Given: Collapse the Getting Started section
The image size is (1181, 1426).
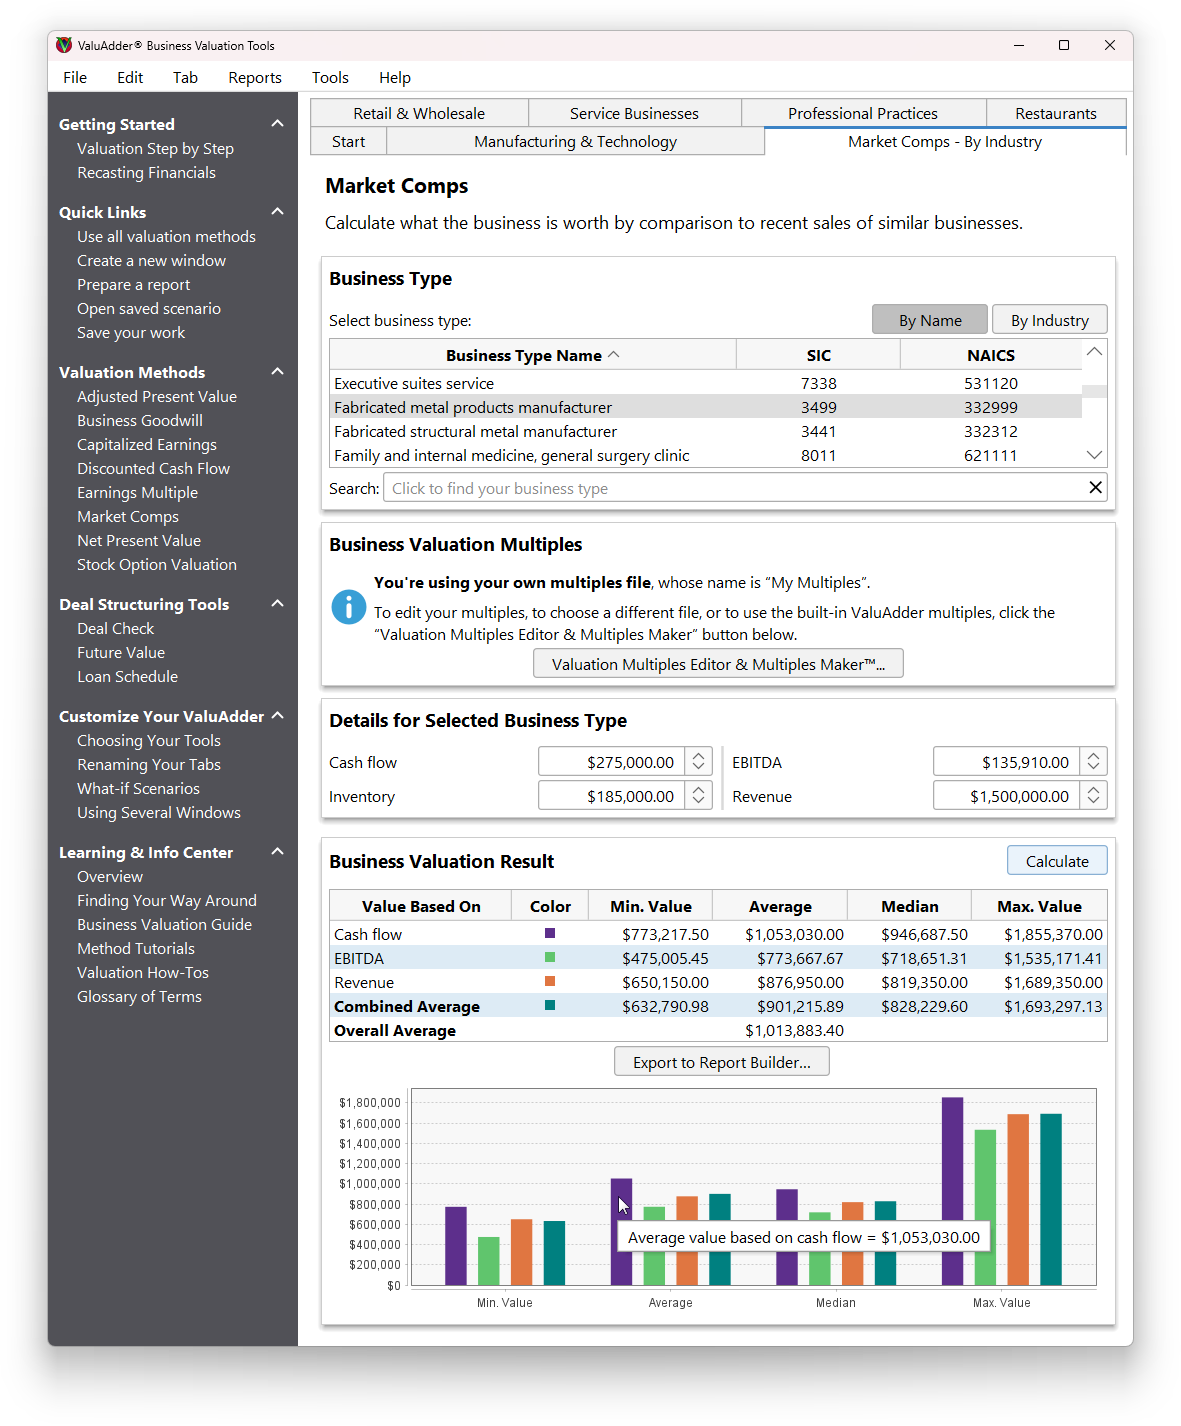Looking at the screenshot, I should coord(277,122).
